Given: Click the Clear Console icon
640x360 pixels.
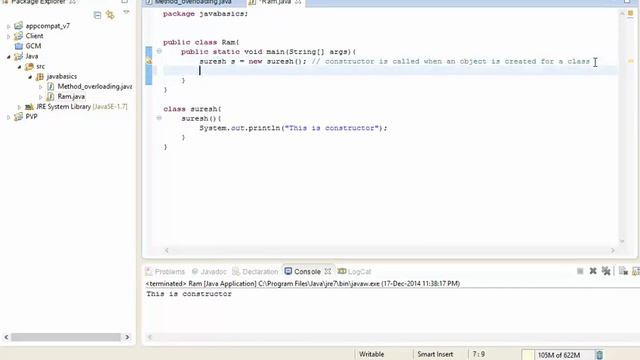Looking at the screenshot, I should pos(623,271).
